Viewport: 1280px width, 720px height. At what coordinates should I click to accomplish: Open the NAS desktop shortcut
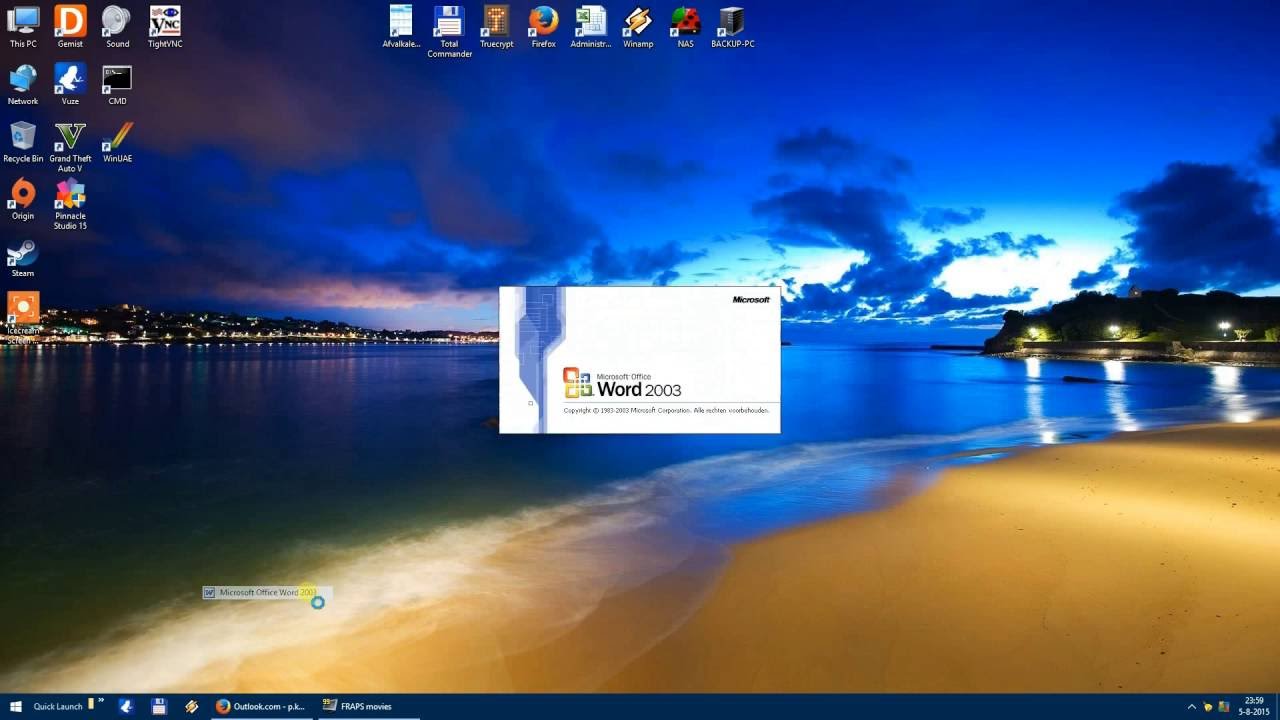click(x=685, y=27)
